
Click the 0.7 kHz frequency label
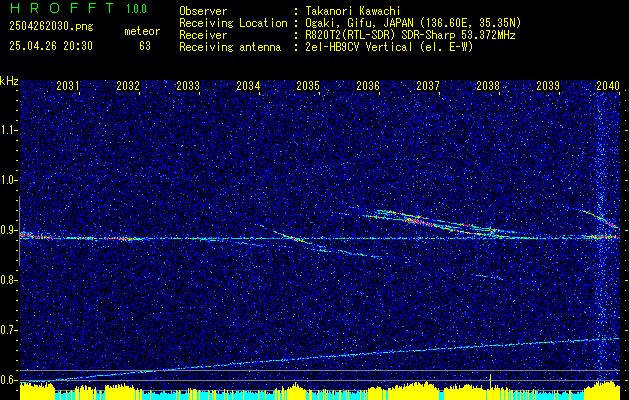click(9, 330)
